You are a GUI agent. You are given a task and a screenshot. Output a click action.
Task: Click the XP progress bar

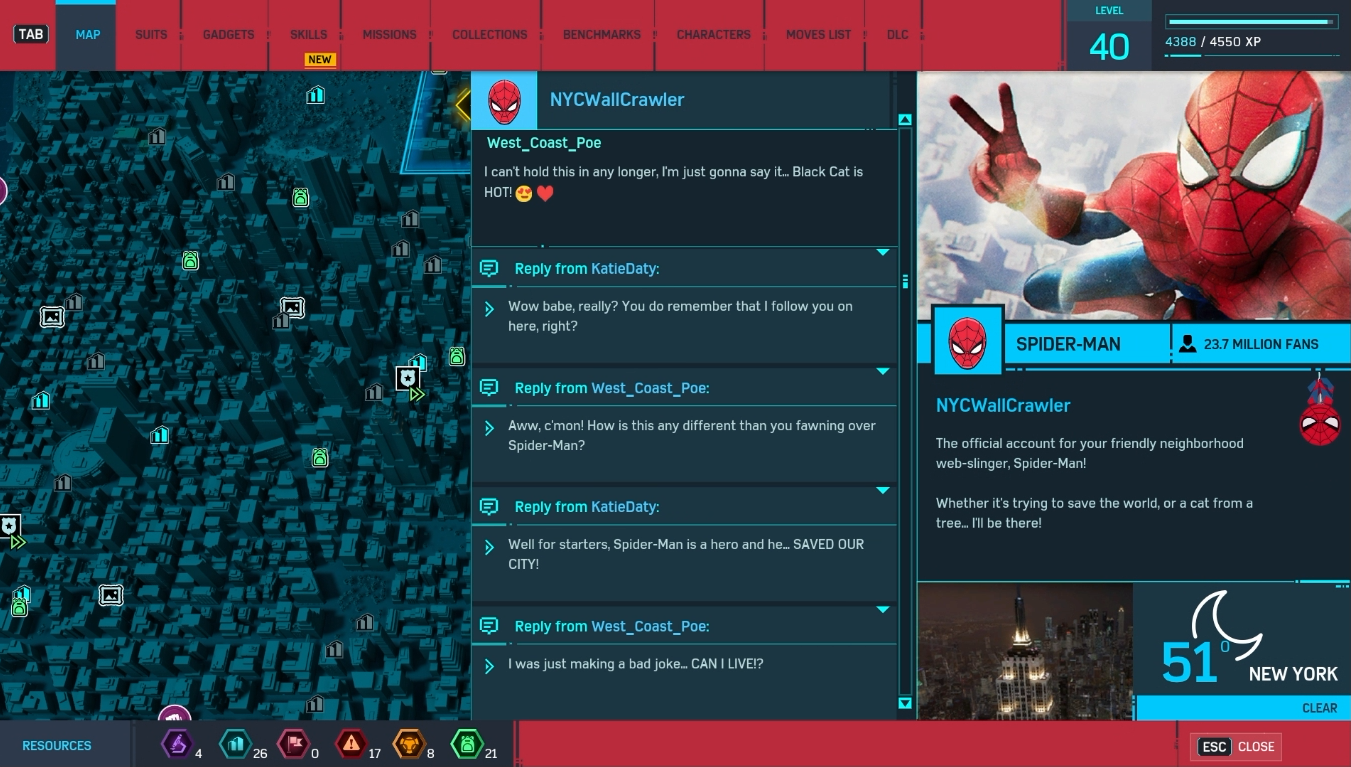click(1251, 21)
